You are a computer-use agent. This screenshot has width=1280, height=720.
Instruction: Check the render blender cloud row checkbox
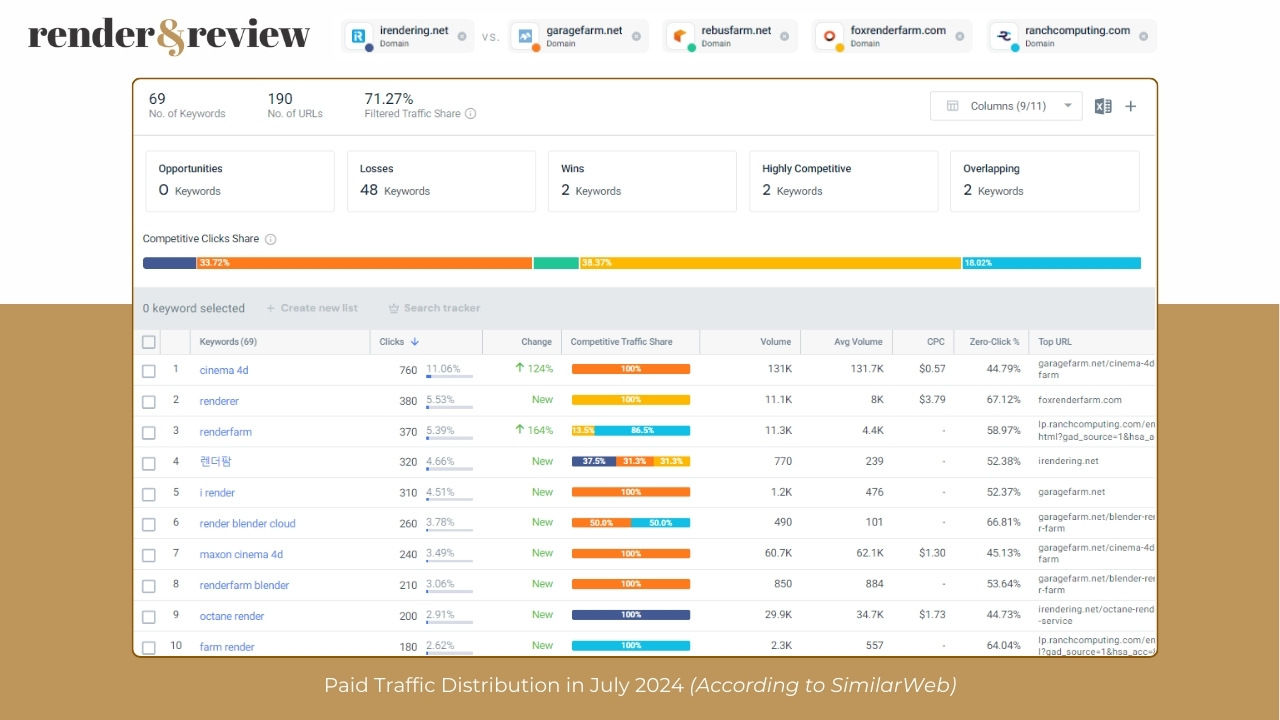point(149,525)
